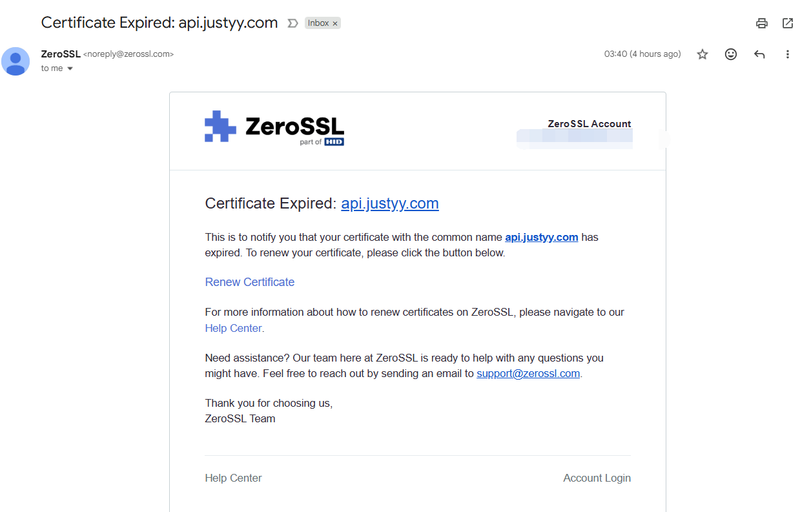Click the print email icon

[762, 23]
